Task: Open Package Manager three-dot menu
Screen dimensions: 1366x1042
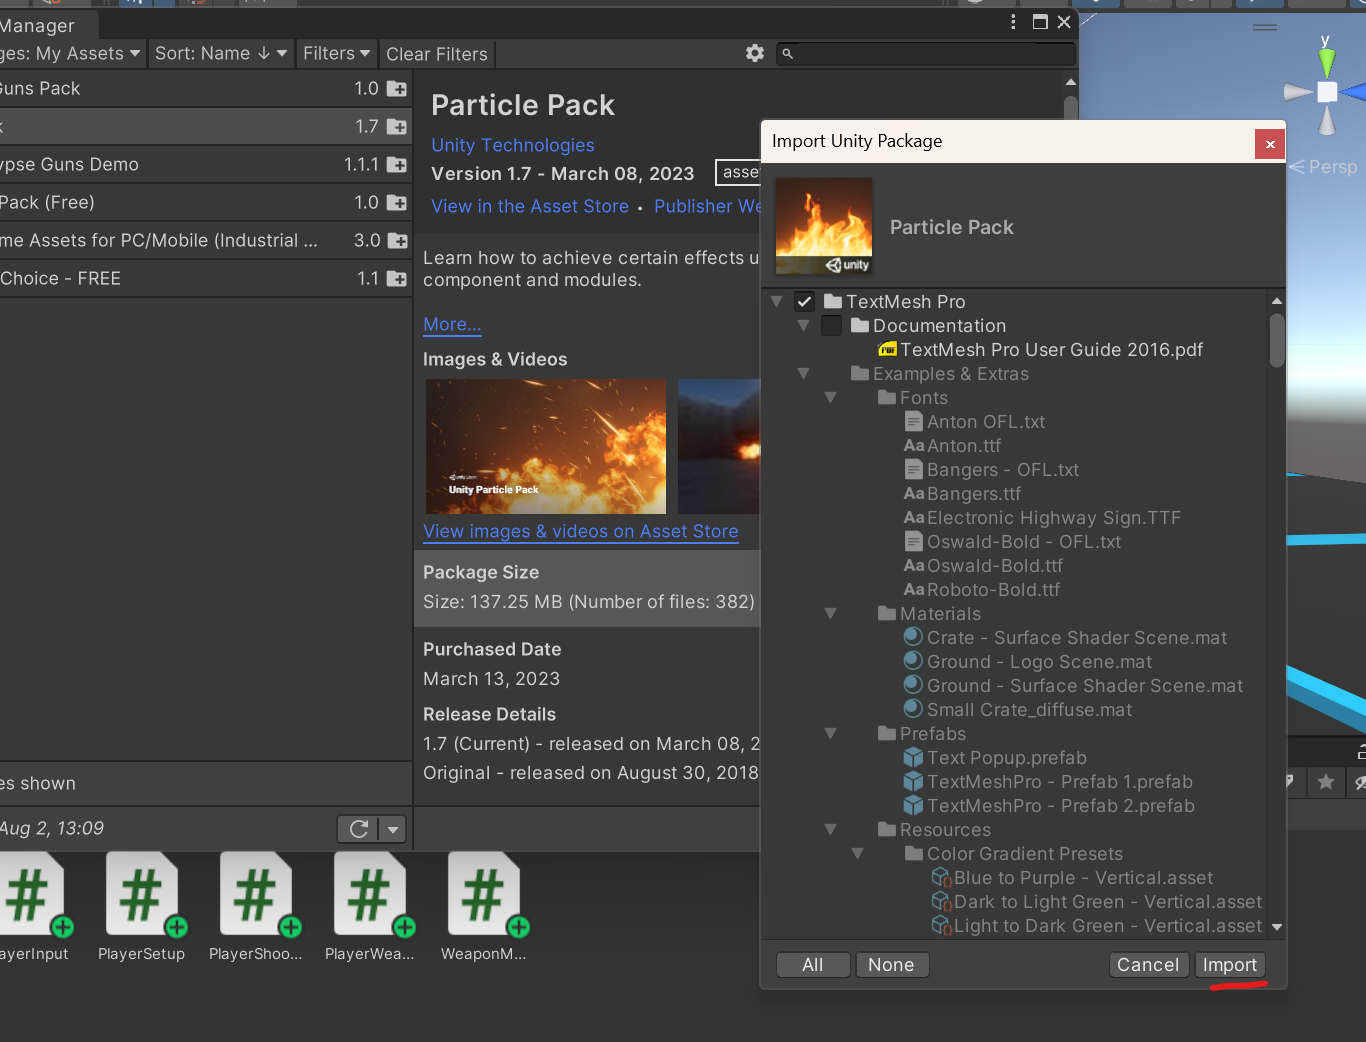Action: 1013,22
